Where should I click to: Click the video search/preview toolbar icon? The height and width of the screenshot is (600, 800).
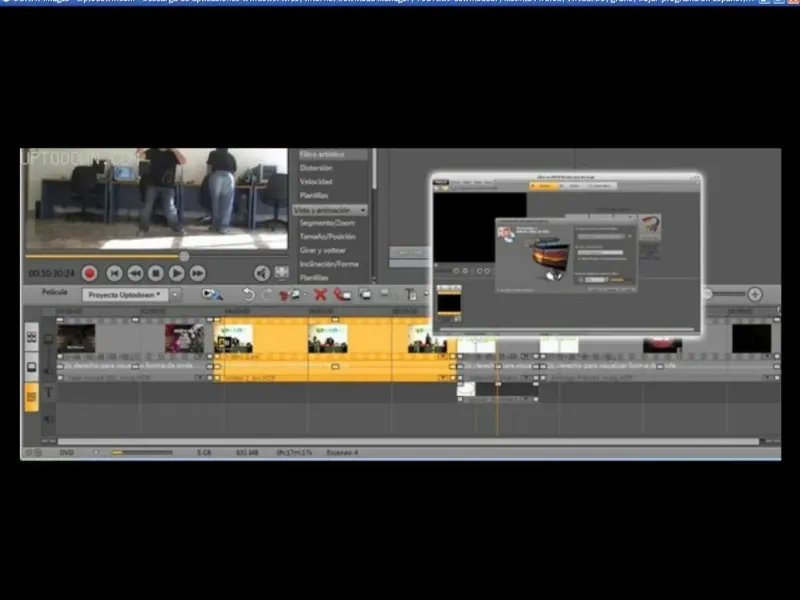pos(212,294)
